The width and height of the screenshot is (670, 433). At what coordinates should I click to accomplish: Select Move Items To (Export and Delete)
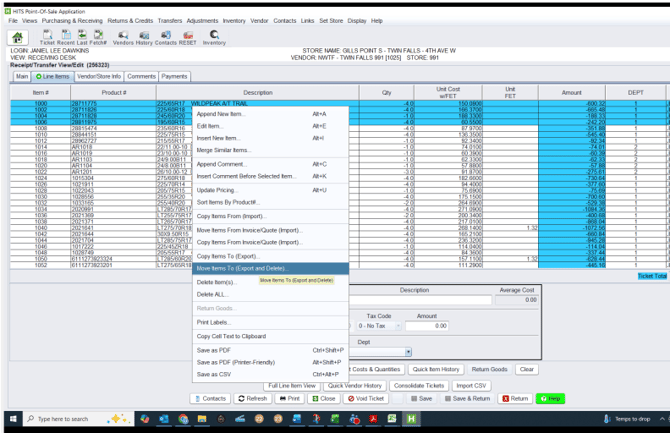[x=270, y=268]
